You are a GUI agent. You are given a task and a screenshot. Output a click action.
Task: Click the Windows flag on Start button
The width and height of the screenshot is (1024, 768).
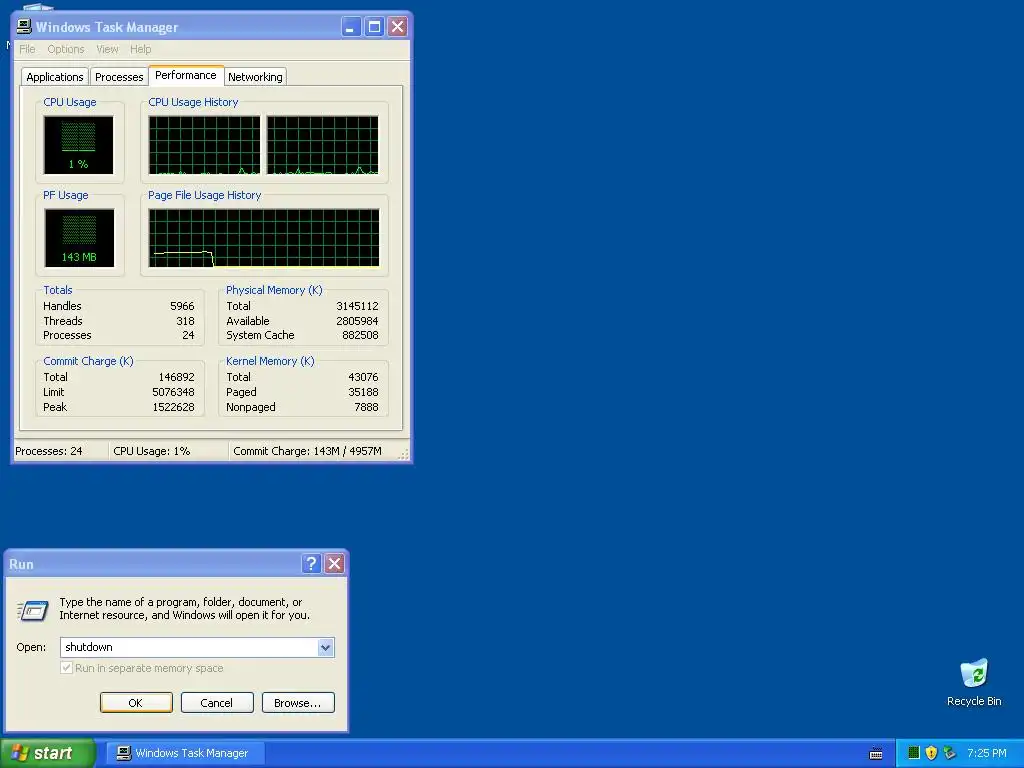20,753
